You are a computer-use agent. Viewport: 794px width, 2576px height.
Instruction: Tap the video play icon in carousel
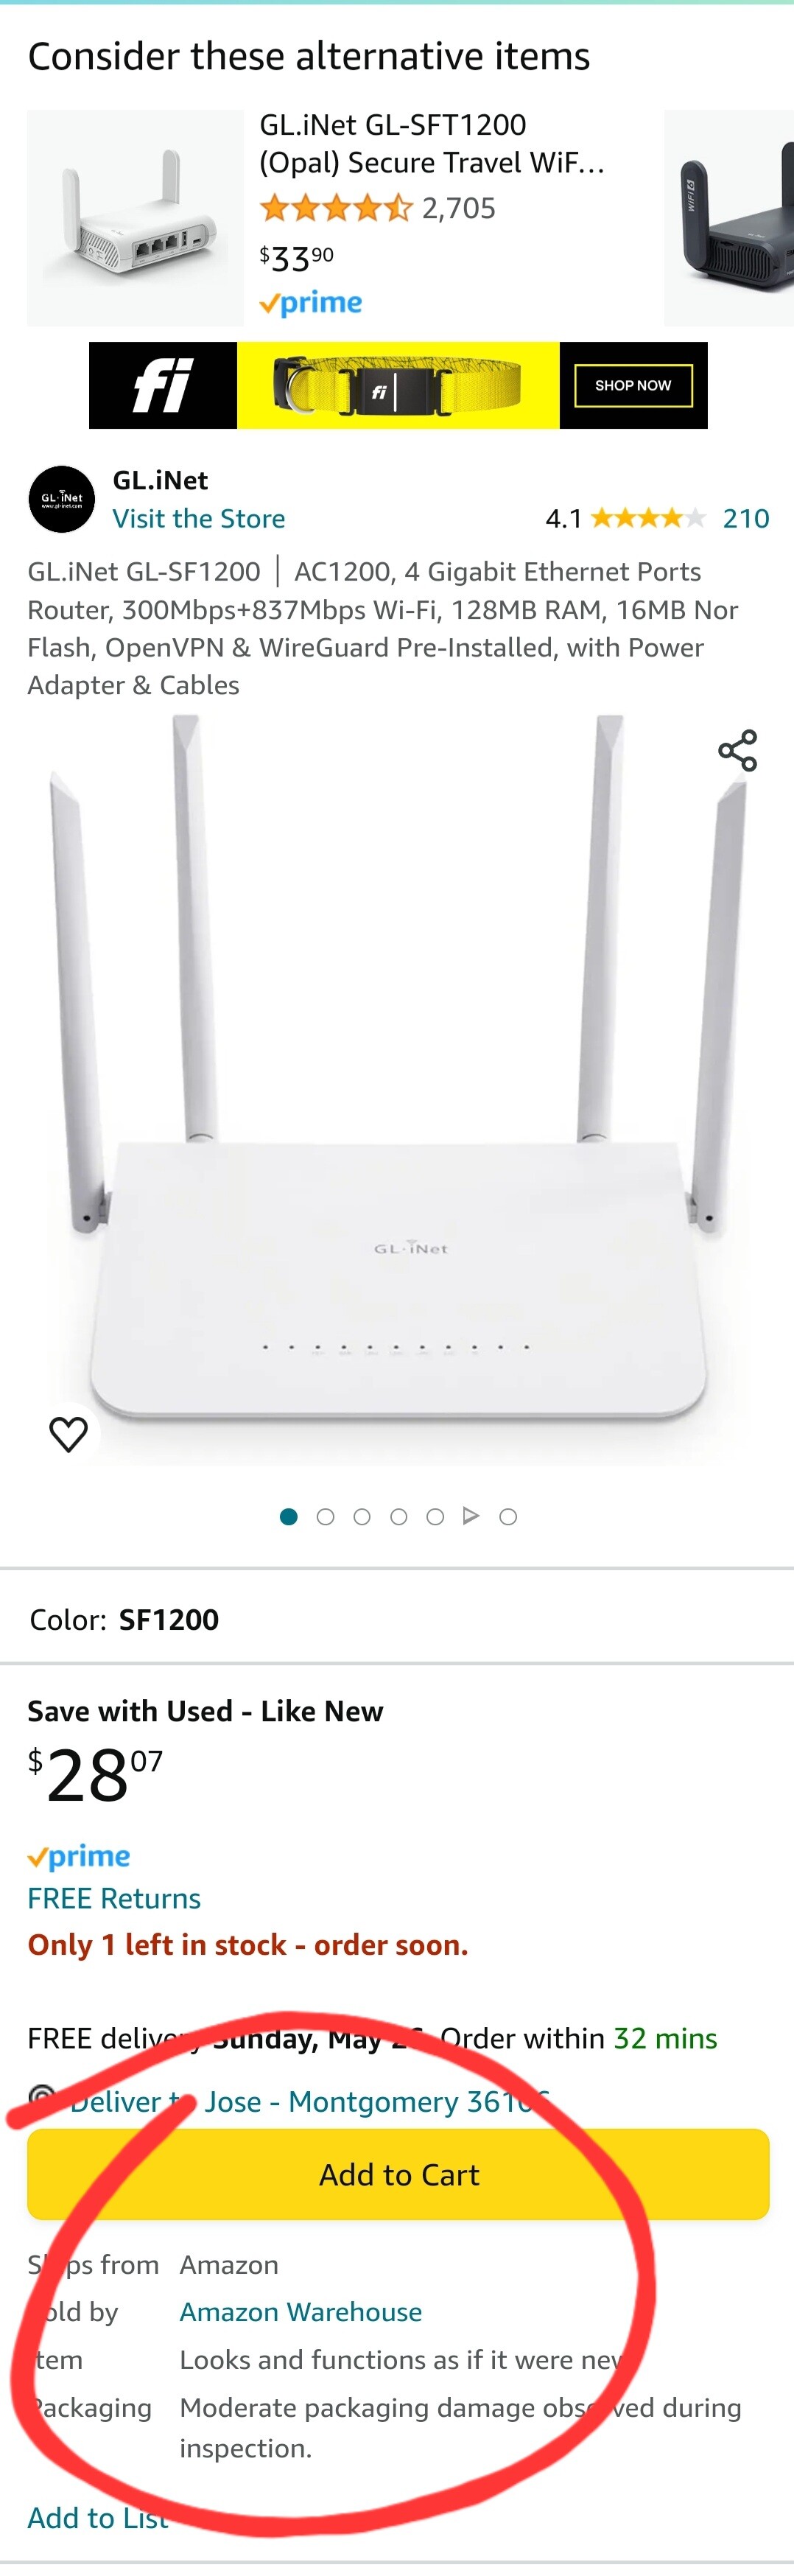471,1516
